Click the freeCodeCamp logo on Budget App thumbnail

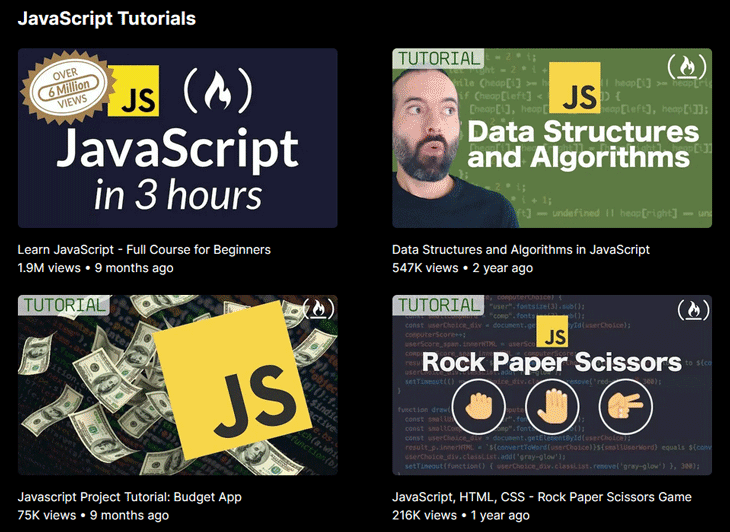point(317,309)
